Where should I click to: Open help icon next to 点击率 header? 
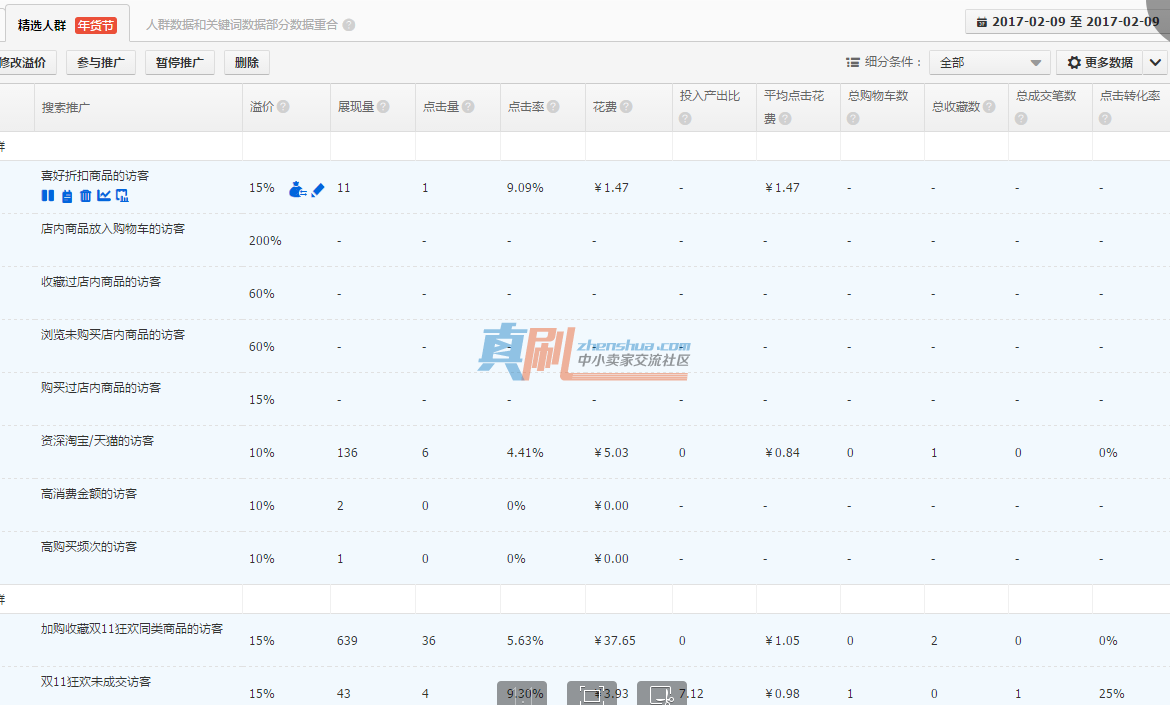click(553, 107)
